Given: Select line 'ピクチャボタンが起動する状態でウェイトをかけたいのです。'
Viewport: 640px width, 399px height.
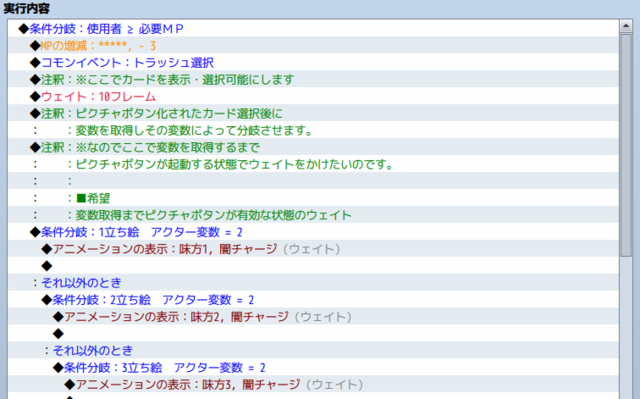Looking at the screenshot, I should coord(313,164).
